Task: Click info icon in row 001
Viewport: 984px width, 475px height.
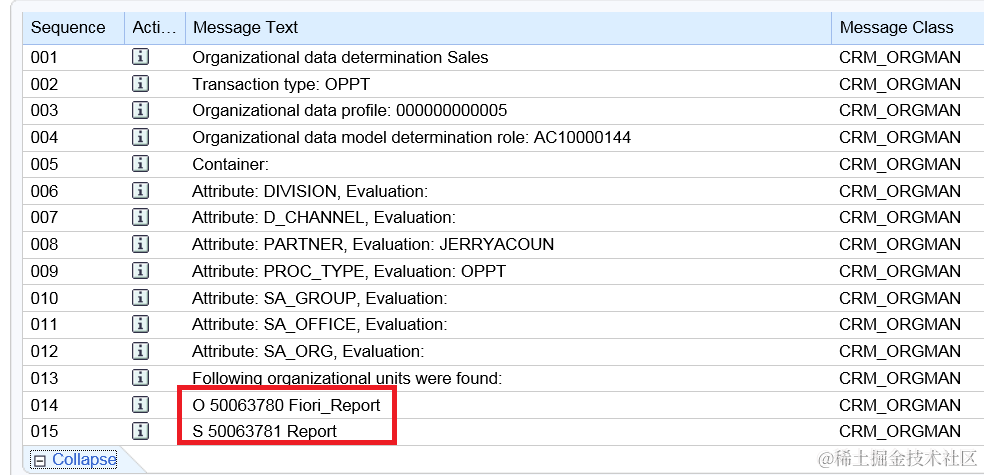Action: pyautogui.click(x=140, y=58)
